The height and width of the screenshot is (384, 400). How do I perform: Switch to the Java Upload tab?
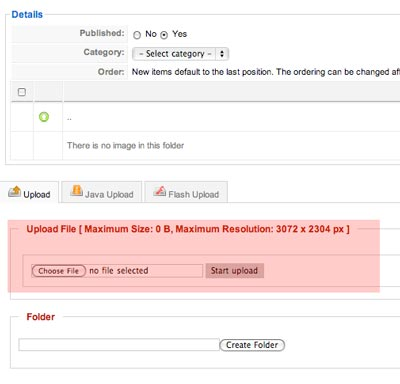[102, 192]
